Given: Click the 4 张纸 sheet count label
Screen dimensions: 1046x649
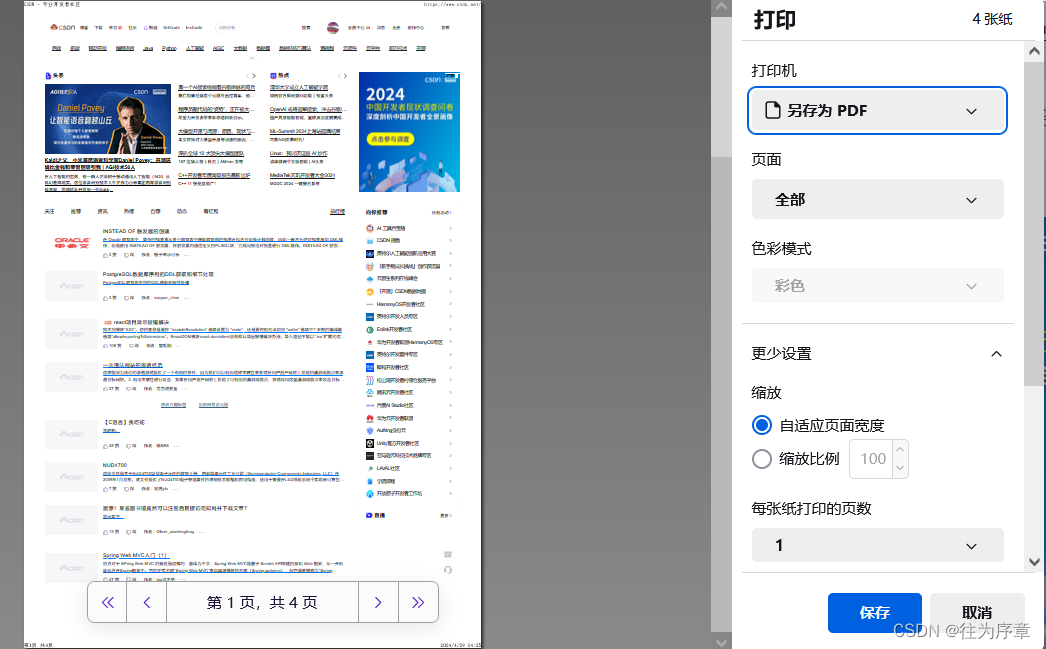Looking at the screenshot, I should pyautogui.click(x=992, y=19).
